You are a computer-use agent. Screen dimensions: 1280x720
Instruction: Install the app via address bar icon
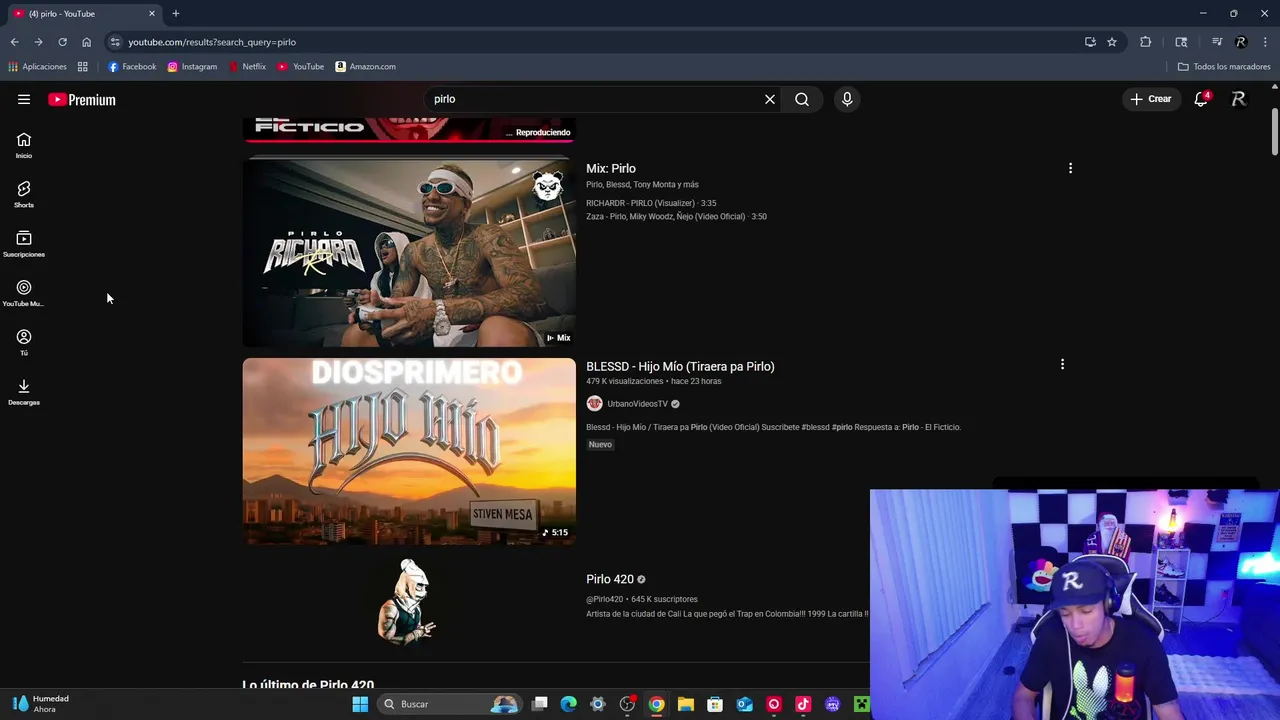click(x=1090, y=42)
